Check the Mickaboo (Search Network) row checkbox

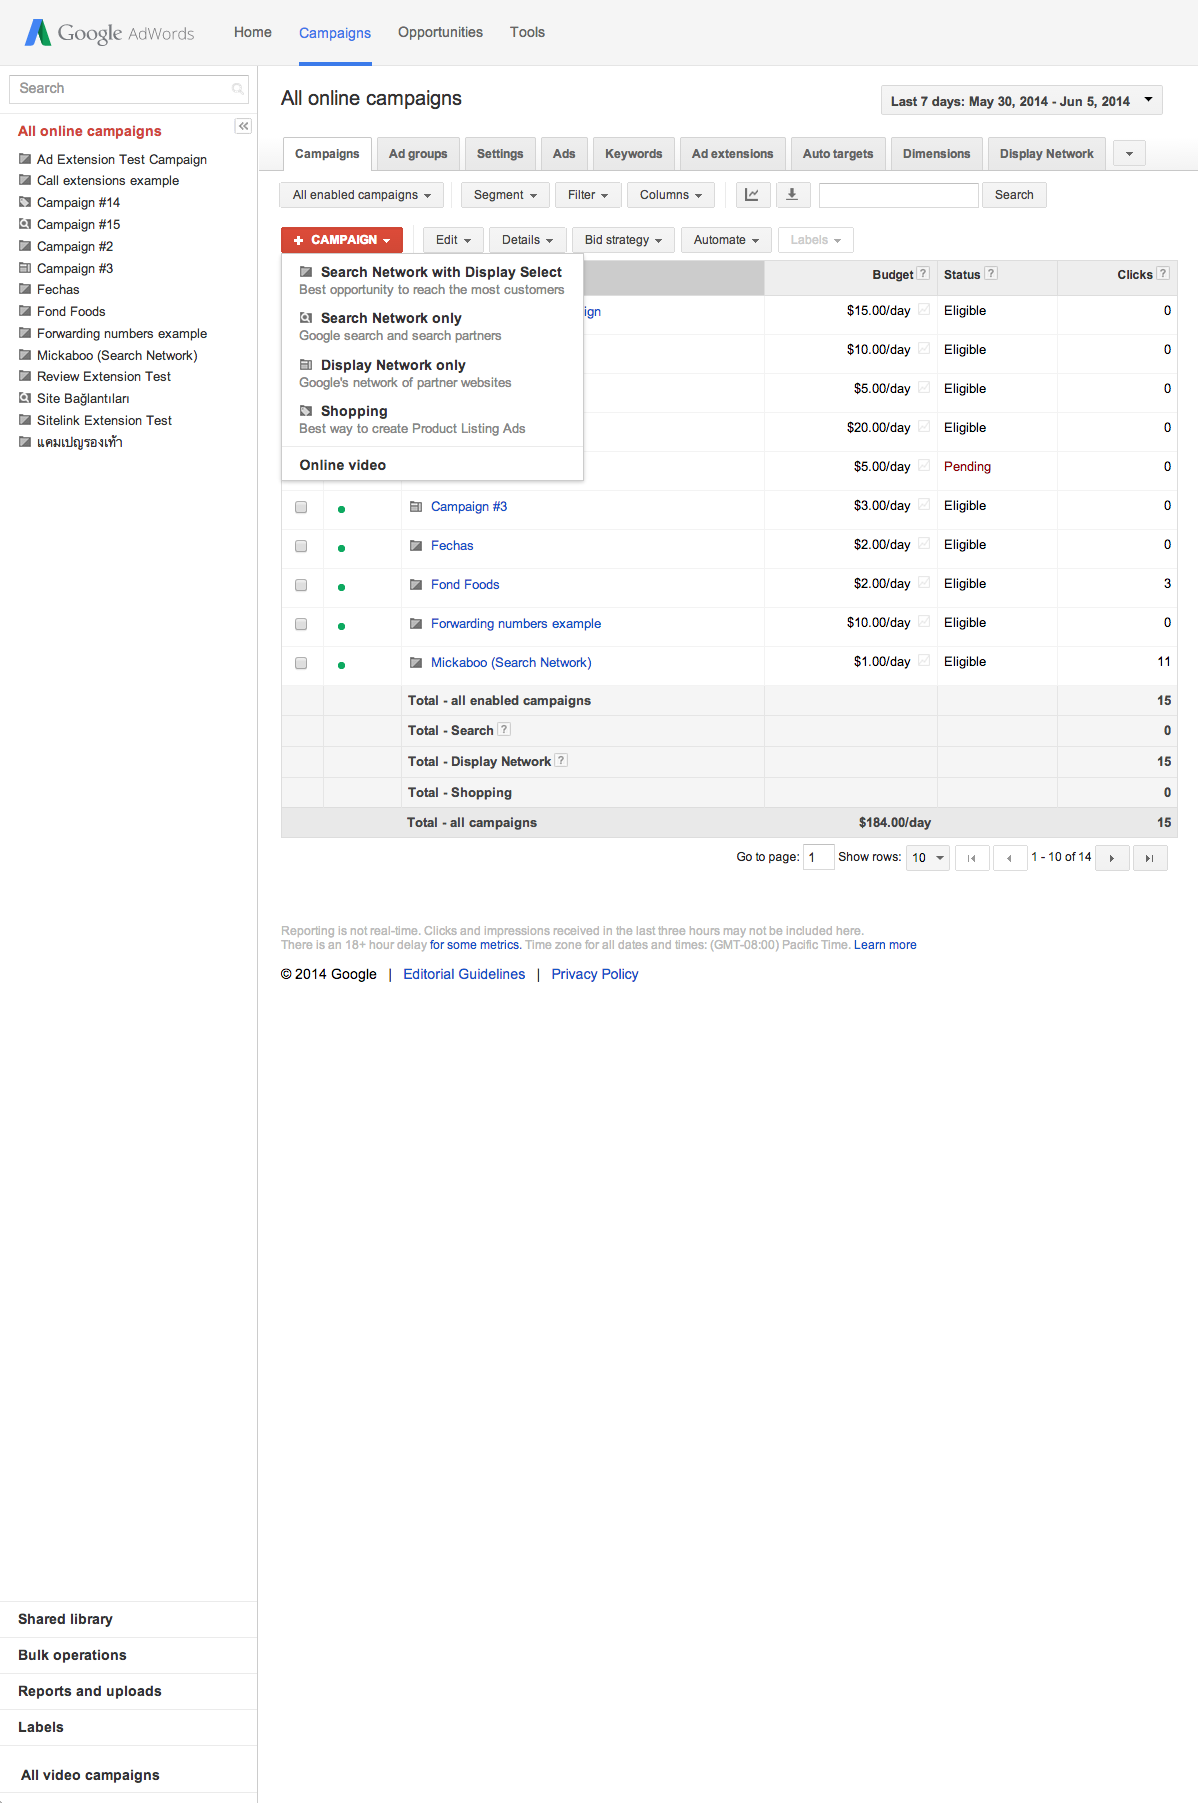point(301,663)
